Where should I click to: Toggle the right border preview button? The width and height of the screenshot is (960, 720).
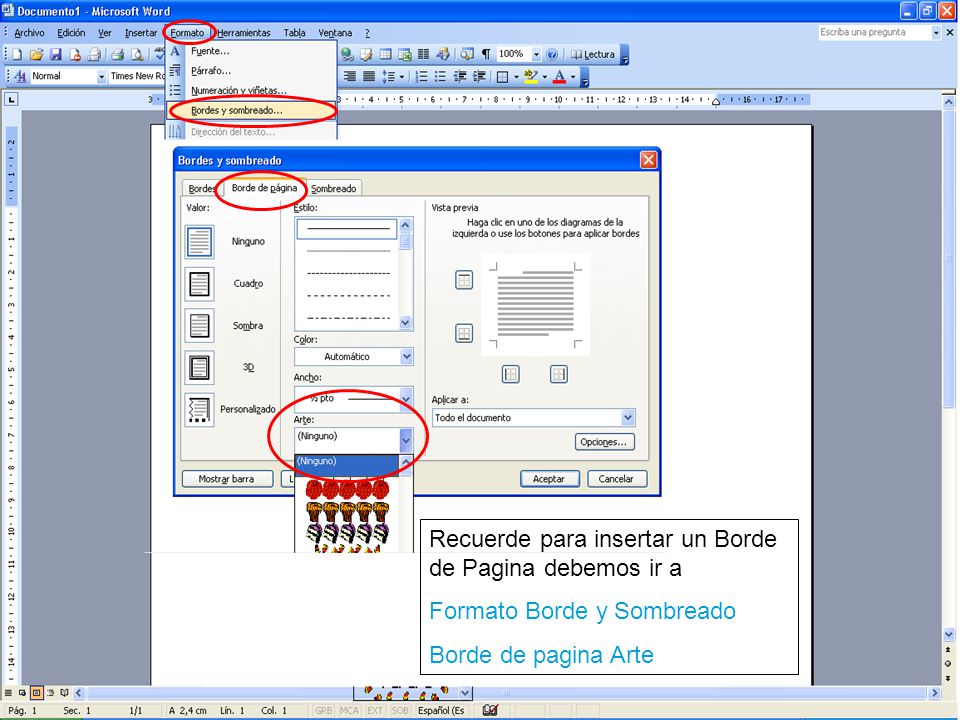coord(558,374)
